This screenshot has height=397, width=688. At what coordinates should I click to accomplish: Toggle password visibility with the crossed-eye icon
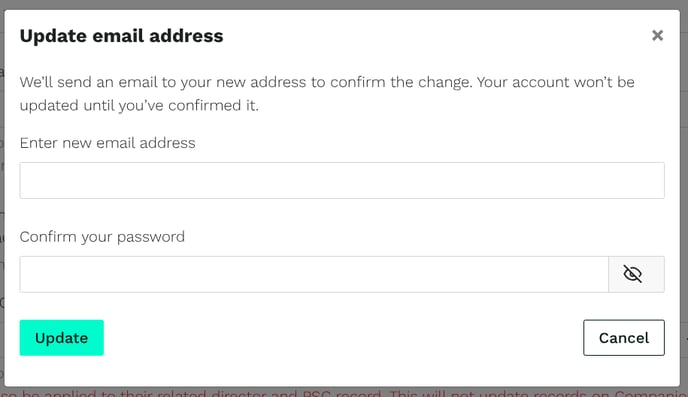click(632, 274)
